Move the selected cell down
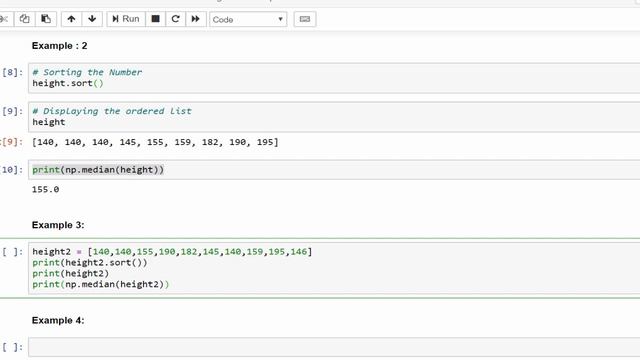The height and width of the screenshot is (360, 640). [x=92, y=19]
